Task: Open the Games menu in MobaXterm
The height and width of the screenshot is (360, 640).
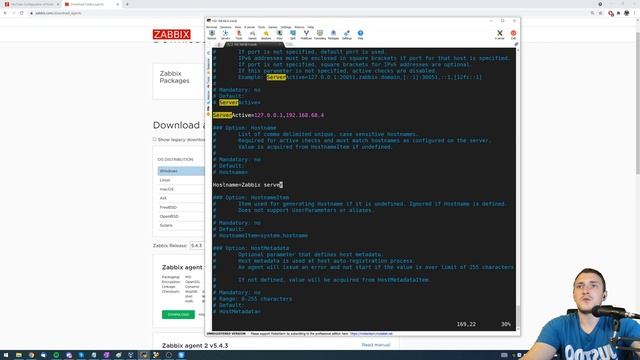Action: pos(272,27)
